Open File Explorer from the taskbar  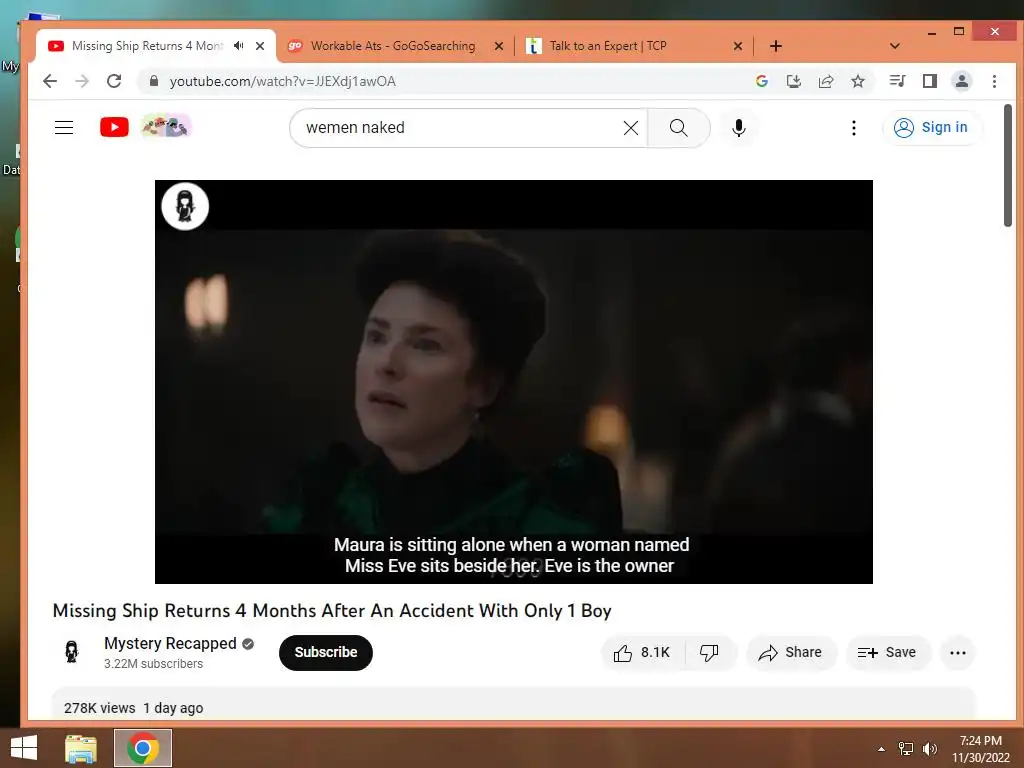(81, 748)
